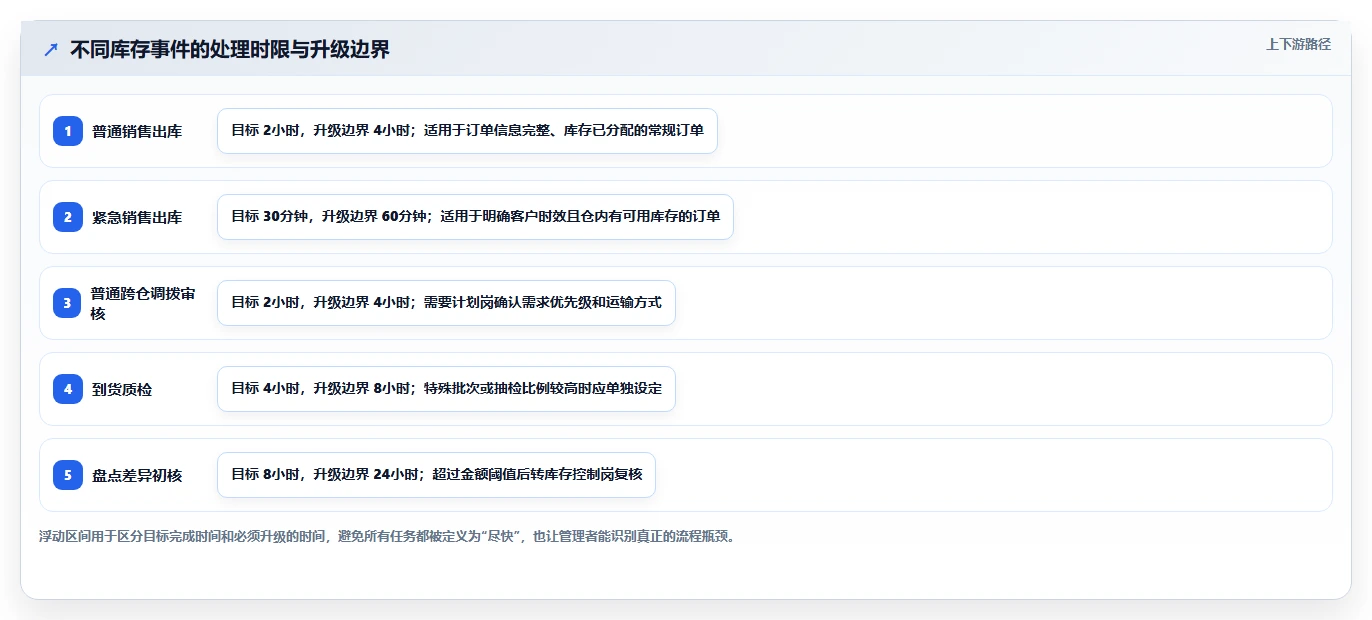Click the 目标 4小时 升级边界 8小时 box

446,389
